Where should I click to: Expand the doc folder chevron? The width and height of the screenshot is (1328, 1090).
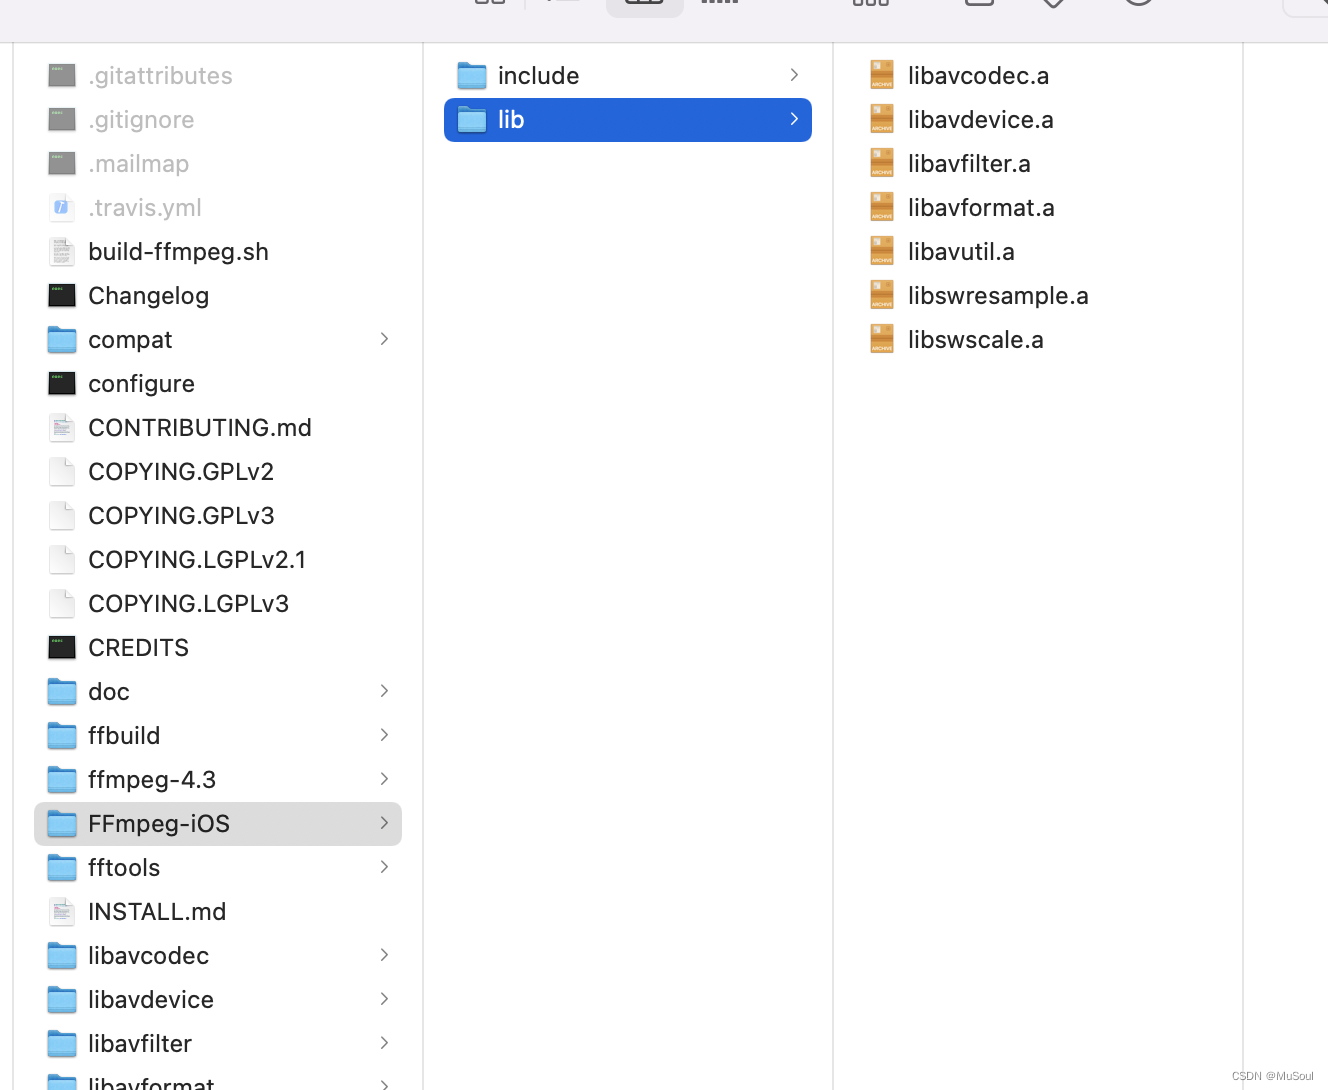384,691
